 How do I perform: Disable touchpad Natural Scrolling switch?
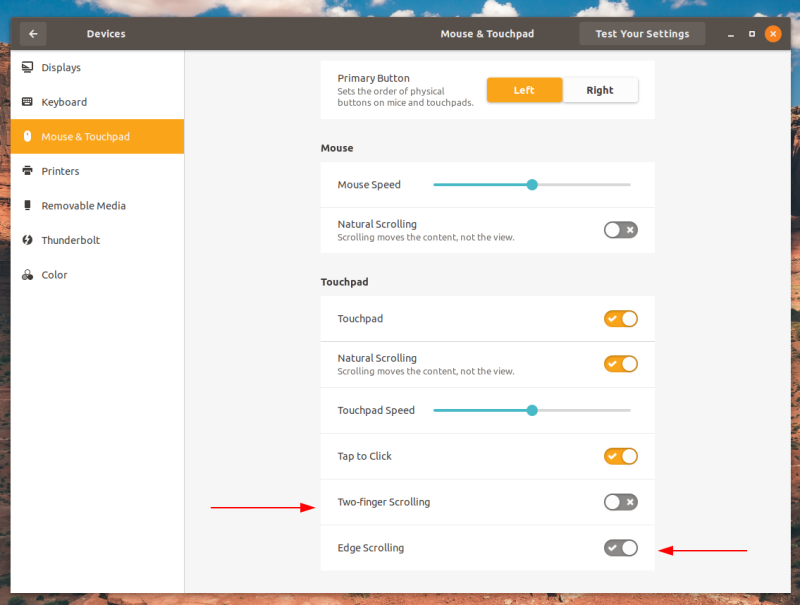(620, 364)
